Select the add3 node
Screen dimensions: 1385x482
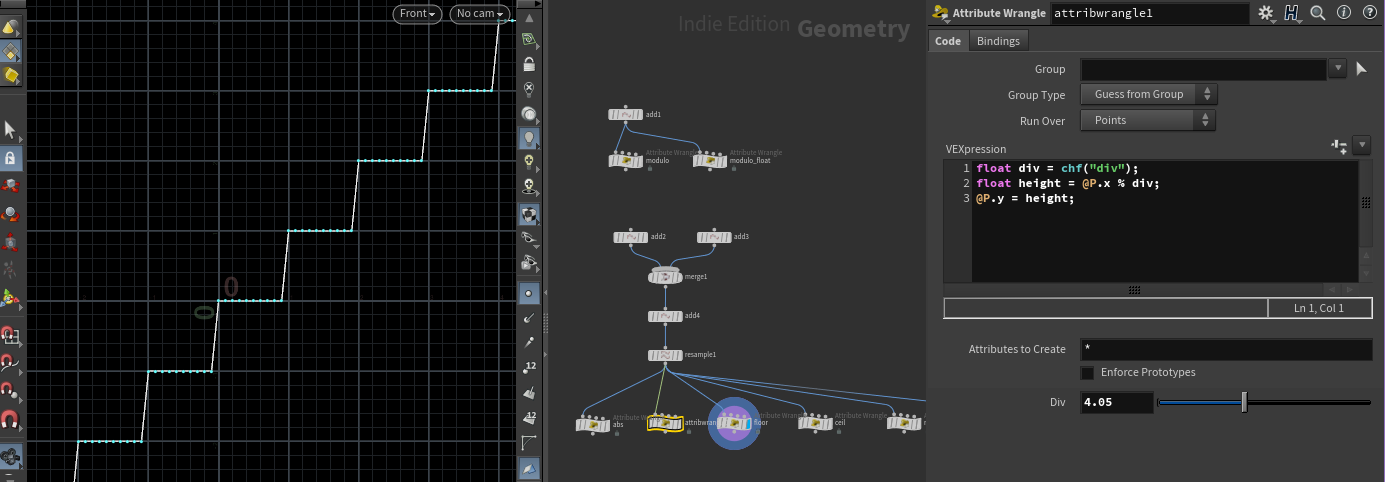714,237
